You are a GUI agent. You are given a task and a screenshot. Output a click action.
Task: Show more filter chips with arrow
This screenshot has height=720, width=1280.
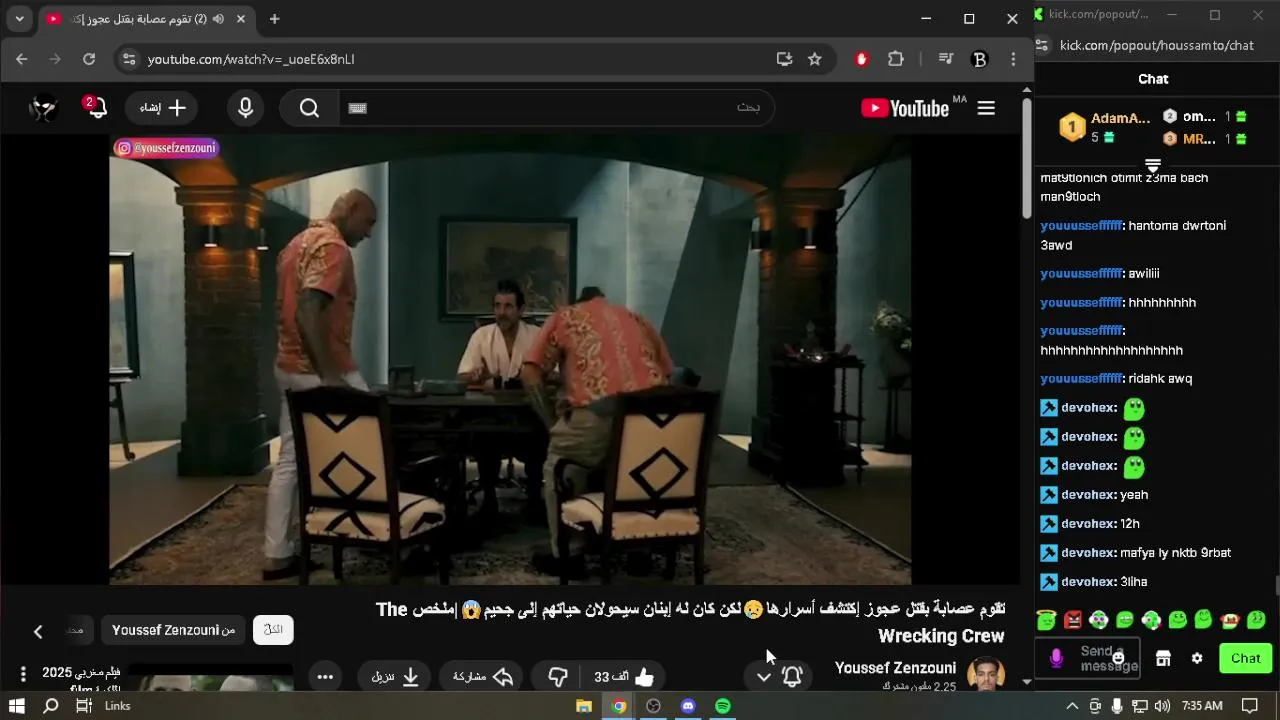point(38,631)
